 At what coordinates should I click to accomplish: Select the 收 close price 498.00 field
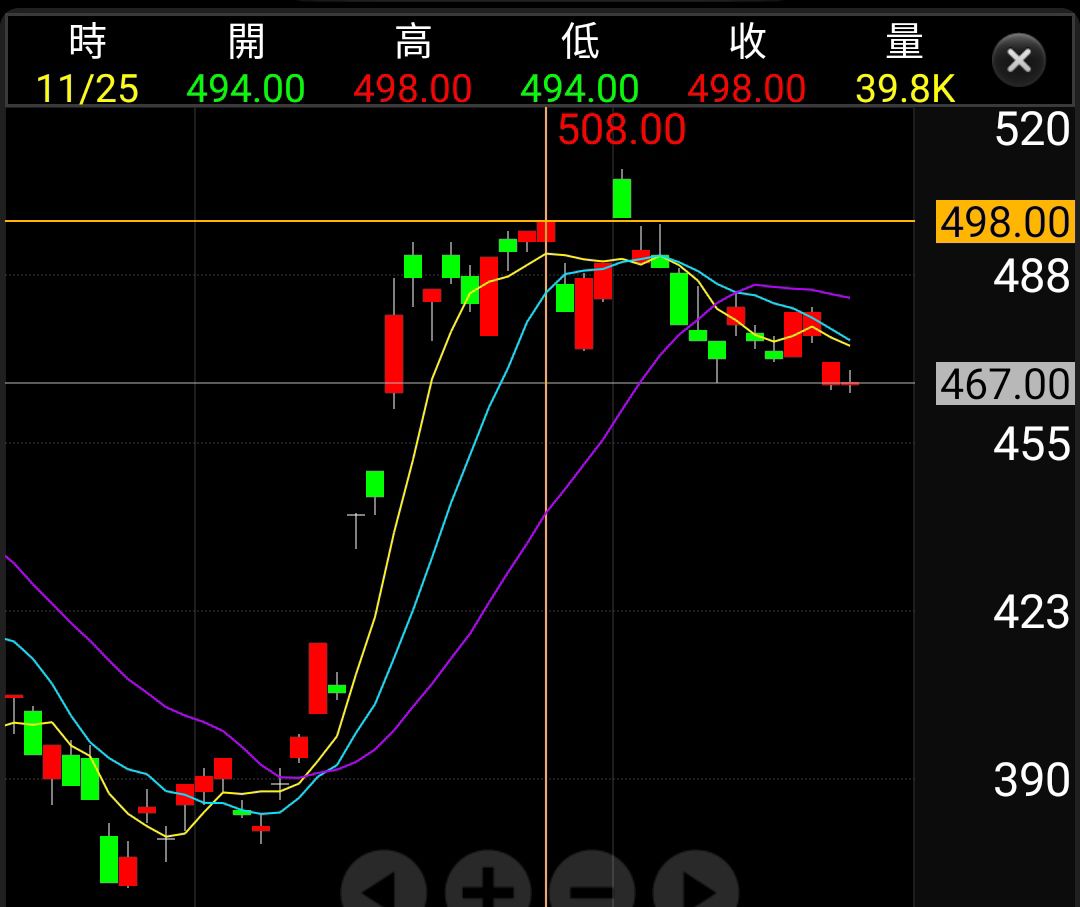point(746,89)
